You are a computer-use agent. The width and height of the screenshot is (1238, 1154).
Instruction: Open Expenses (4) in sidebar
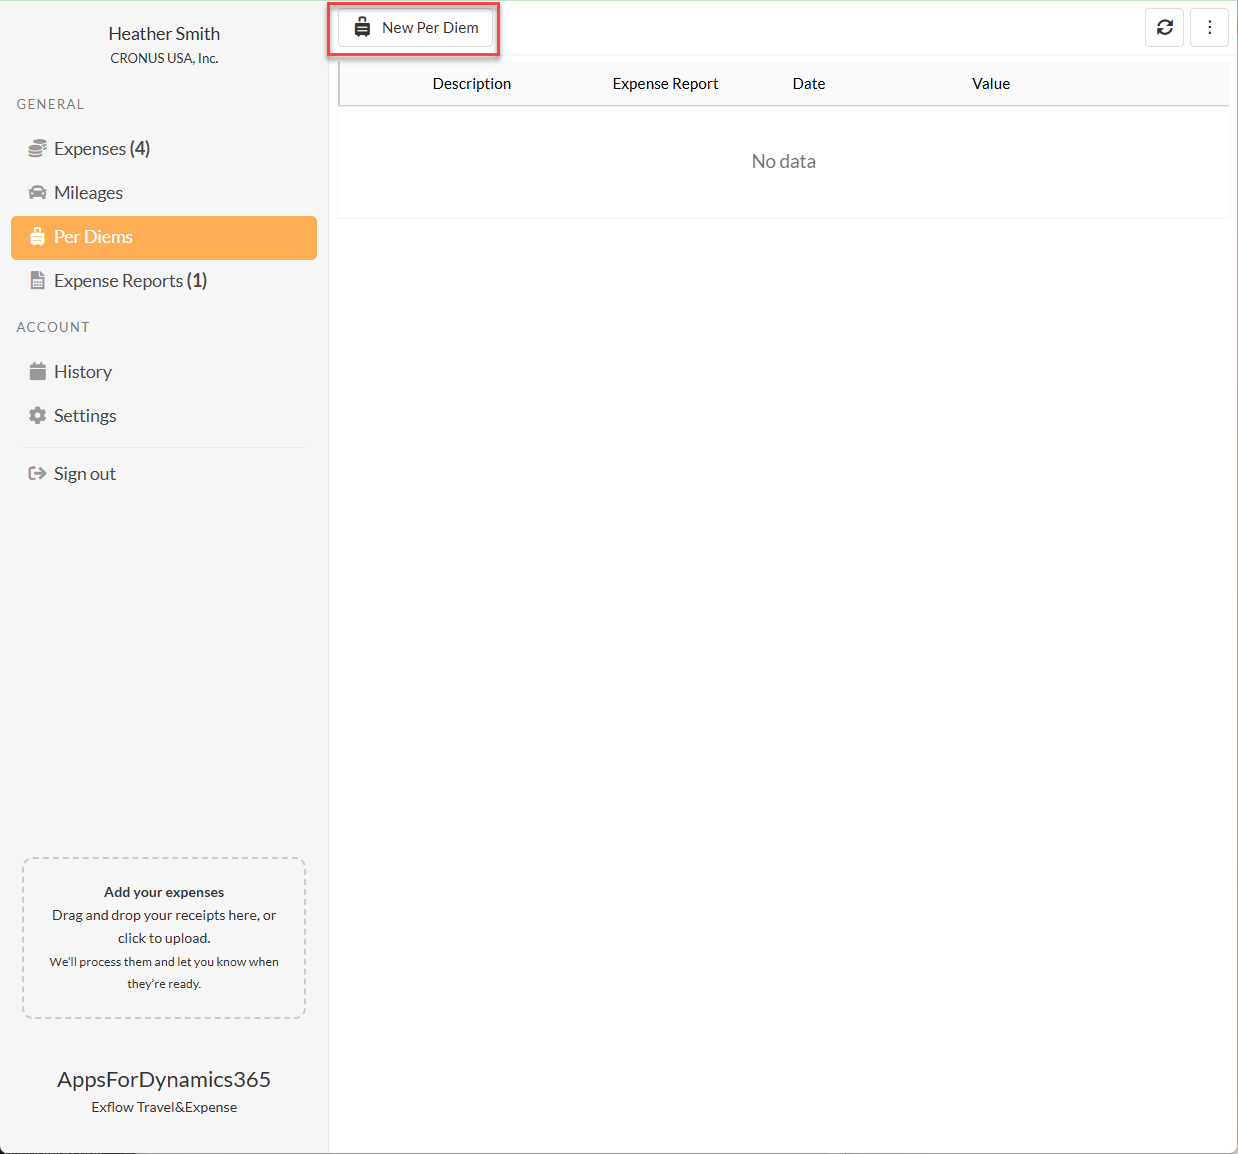click(x=102, y=149)
